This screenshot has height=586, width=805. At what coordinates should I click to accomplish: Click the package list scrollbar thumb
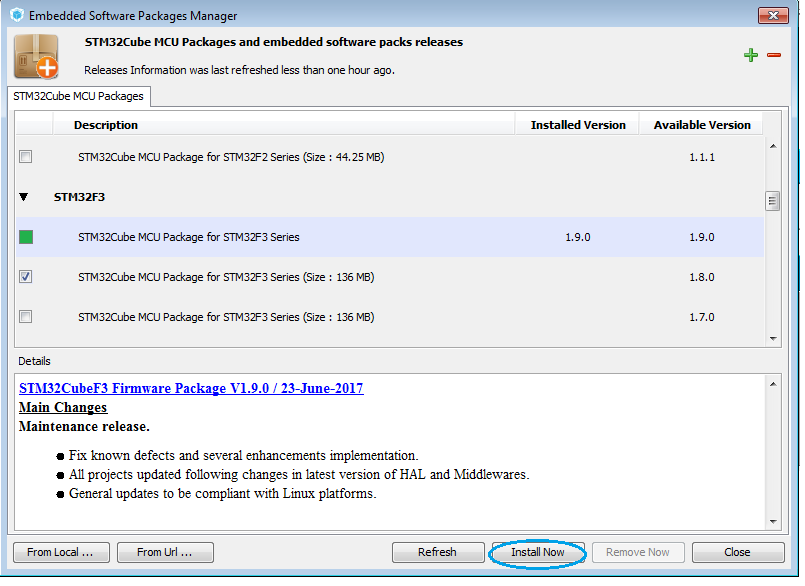(772, 201)
